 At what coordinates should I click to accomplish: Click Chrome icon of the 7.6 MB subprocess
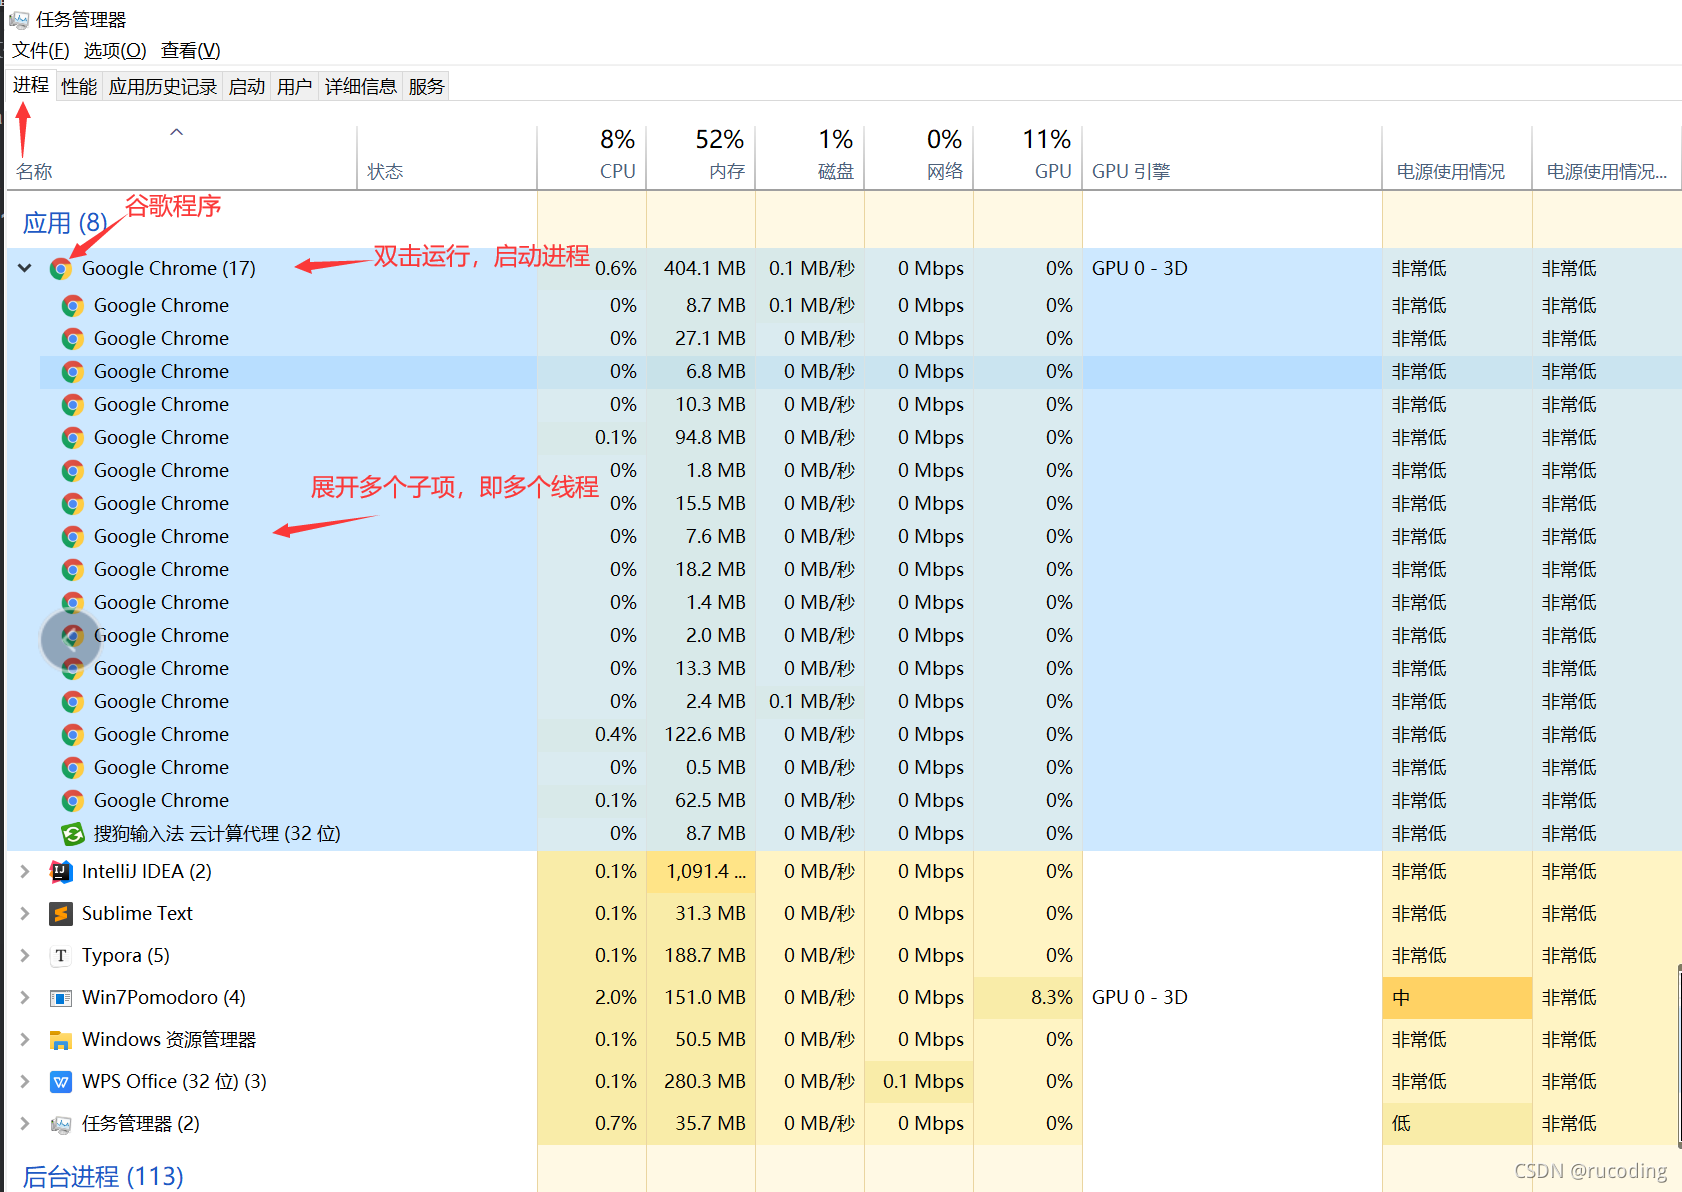pos(72,536)
